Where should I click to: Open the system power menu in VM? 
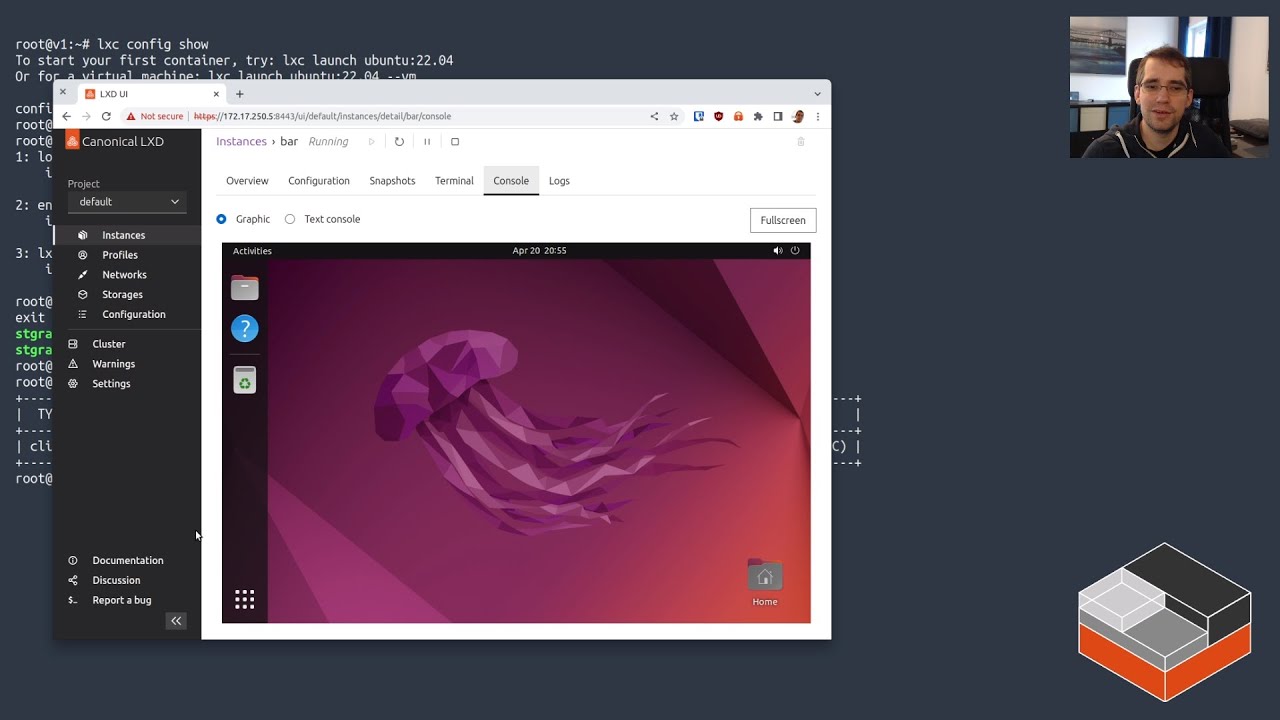(795, 251)
